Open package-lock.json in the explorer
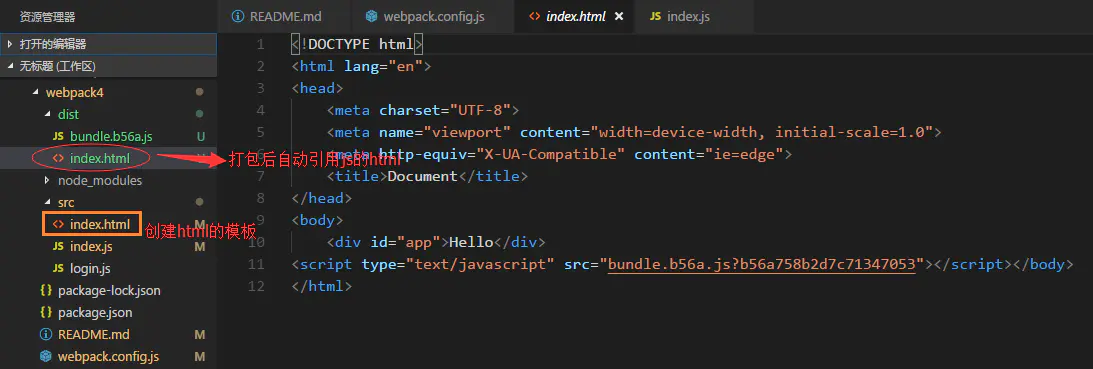Screen dimensions: 1093x369 click(108, 290)
